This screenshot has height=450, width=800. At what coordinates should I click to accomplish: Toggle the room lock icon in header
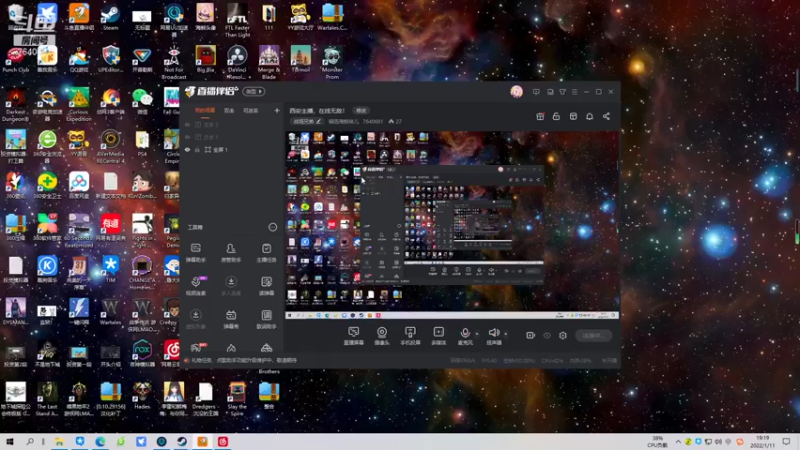[x=556, y=116]
